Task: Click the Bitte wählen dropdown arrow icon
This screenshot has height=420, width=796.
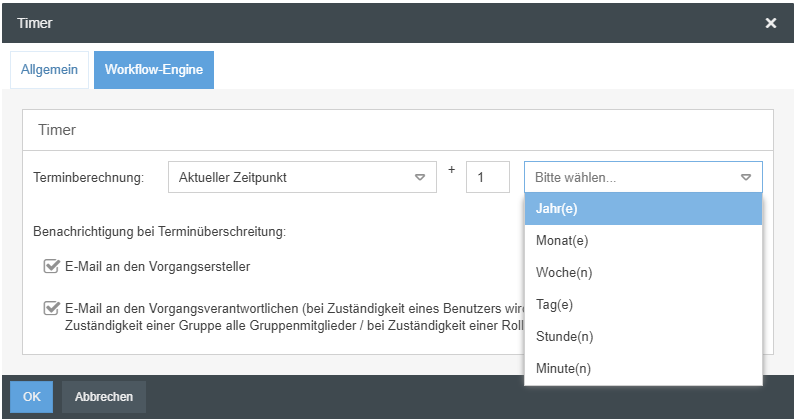Action: (x=746, y=178)
